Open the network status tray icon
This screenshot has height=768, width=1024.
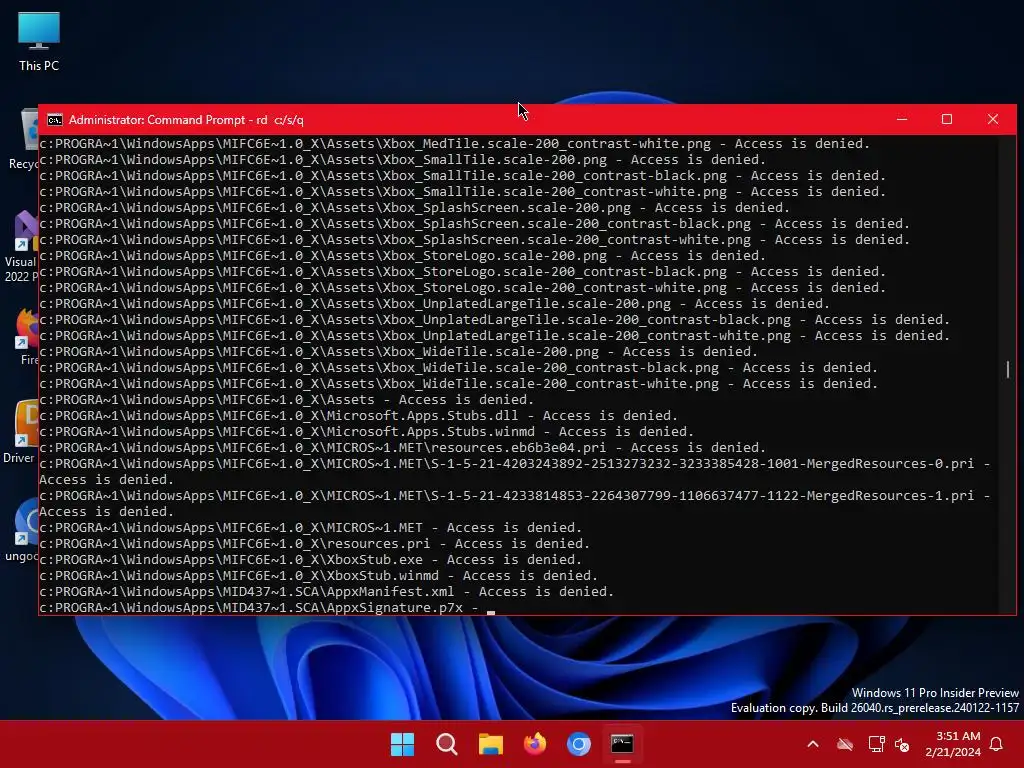tap(876, 744)
